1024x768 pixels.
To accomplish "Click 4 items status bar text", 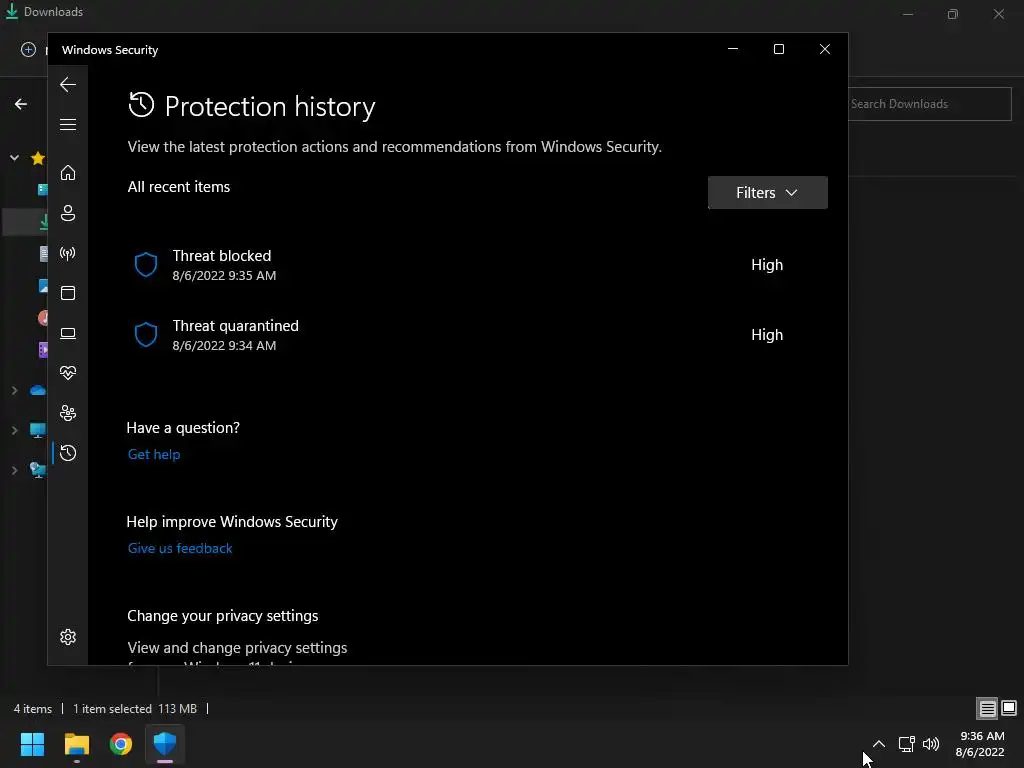I will [33, 709].
